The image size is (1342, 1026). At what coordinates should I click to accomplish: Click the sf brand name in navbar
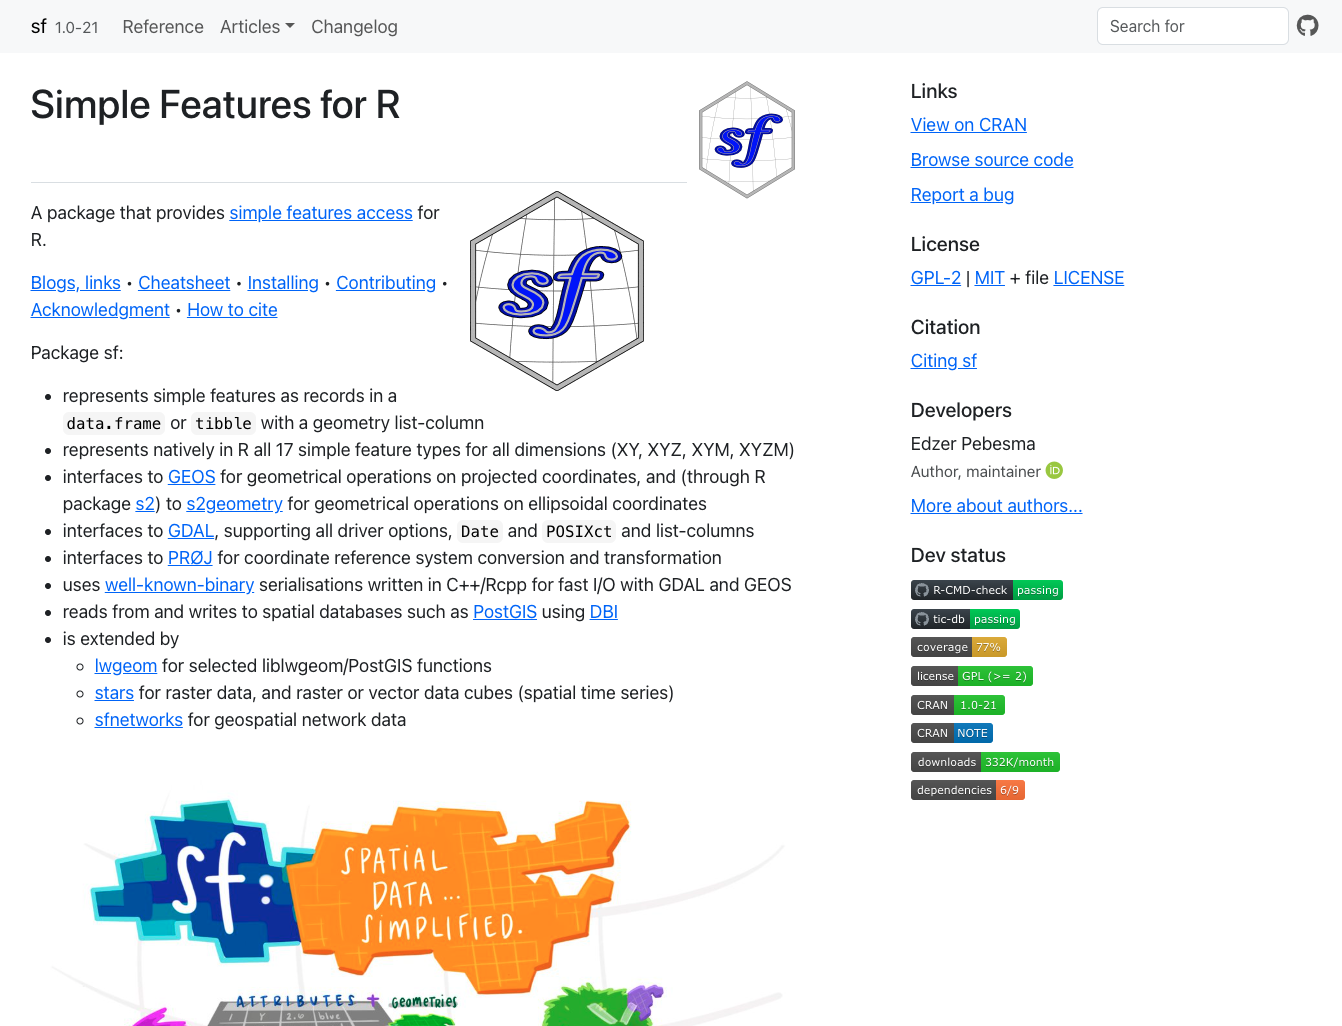point(39,27)
